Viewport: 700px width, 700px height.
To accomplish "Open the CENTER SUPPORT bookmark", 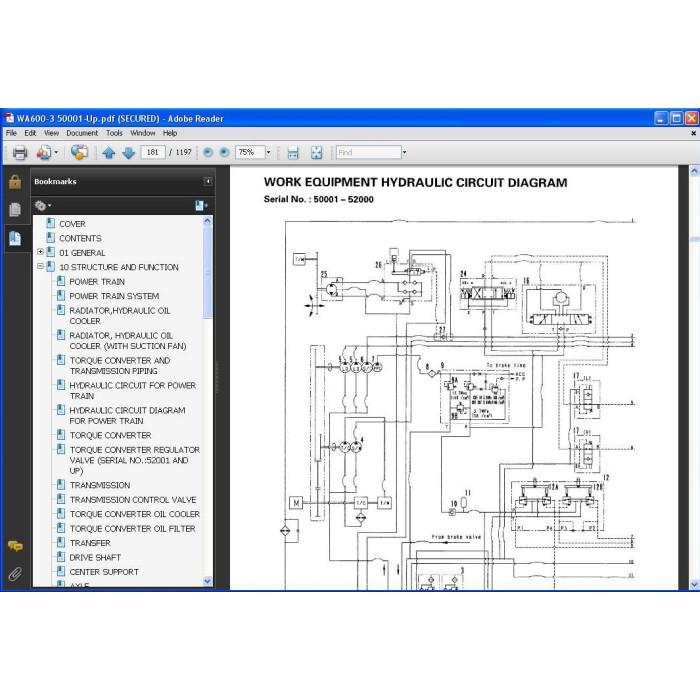I will 104,572.
